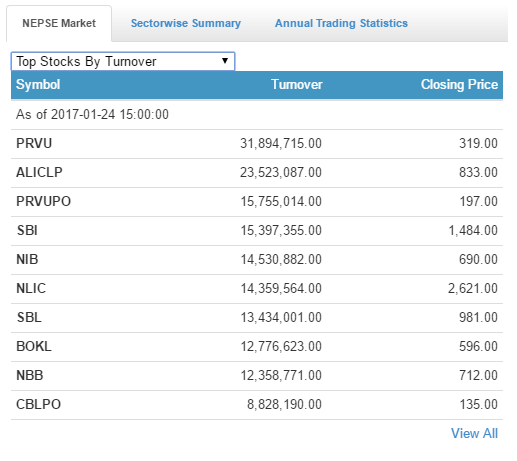This screenshot has width=517, height=461.
Task: Open the Top Stocks By Turnover dropdown
Action: tap(123, 61)
